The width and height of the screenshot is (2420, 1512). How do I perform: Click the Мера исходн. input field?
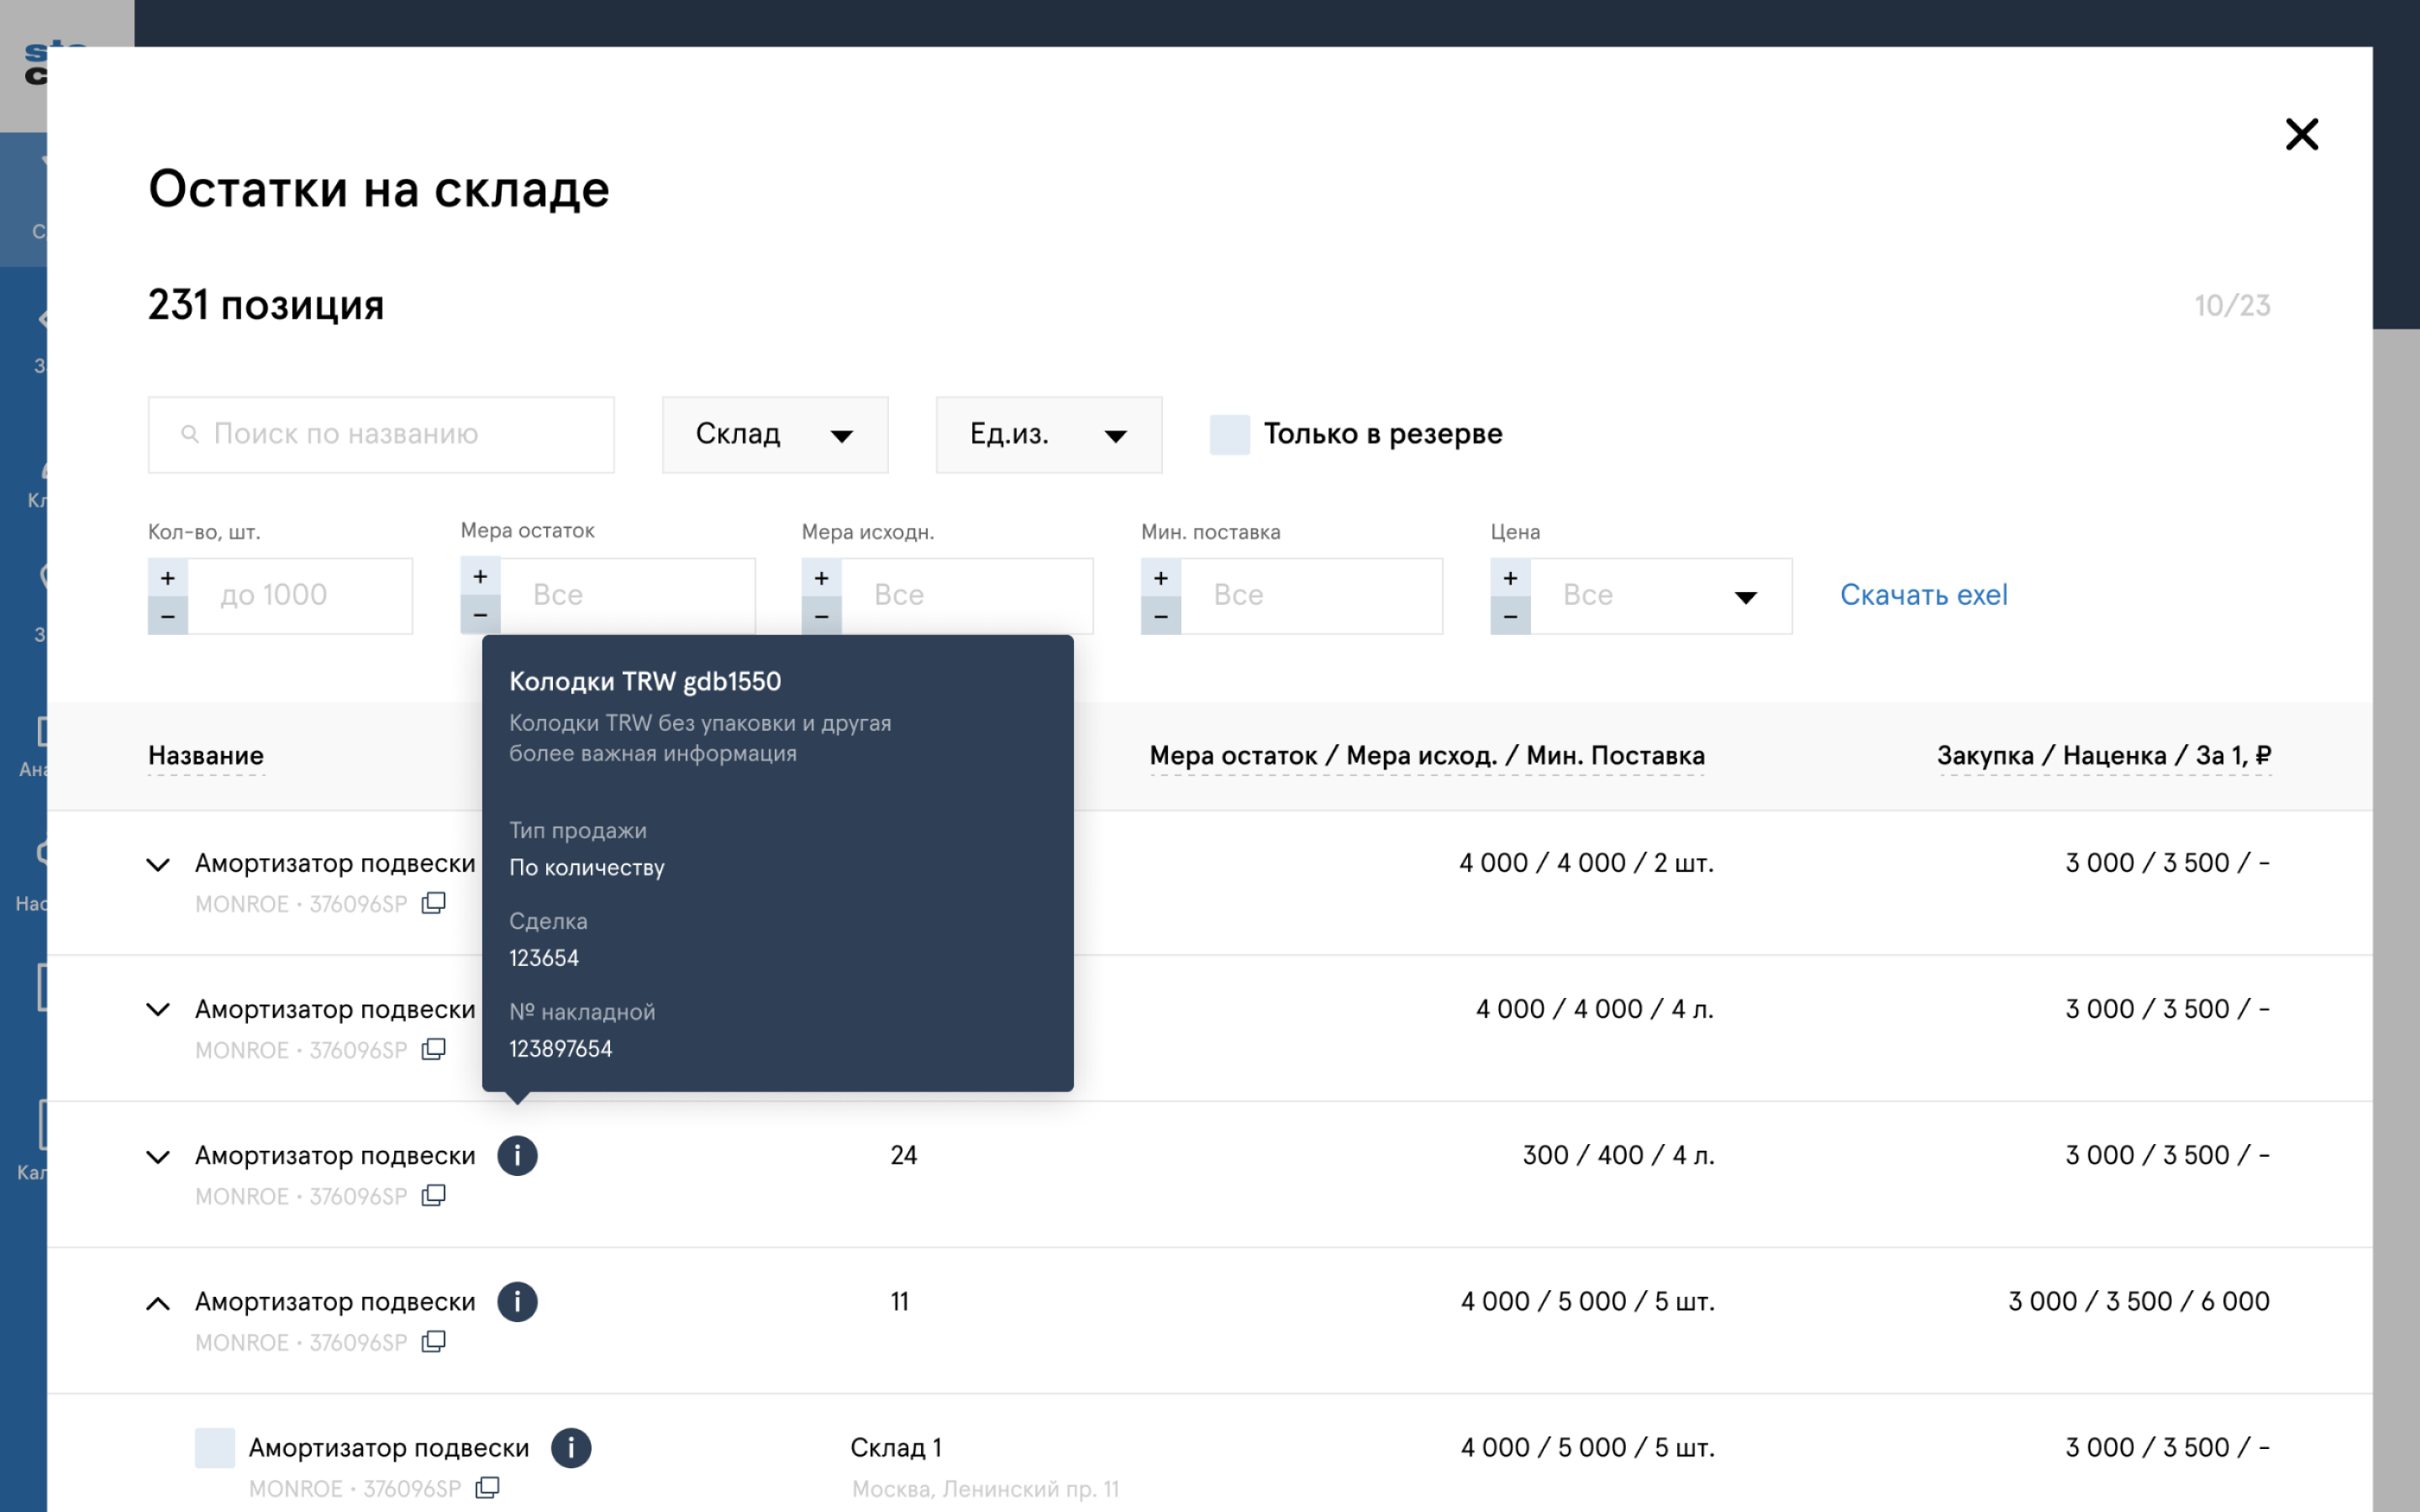(x=967, y=596)
